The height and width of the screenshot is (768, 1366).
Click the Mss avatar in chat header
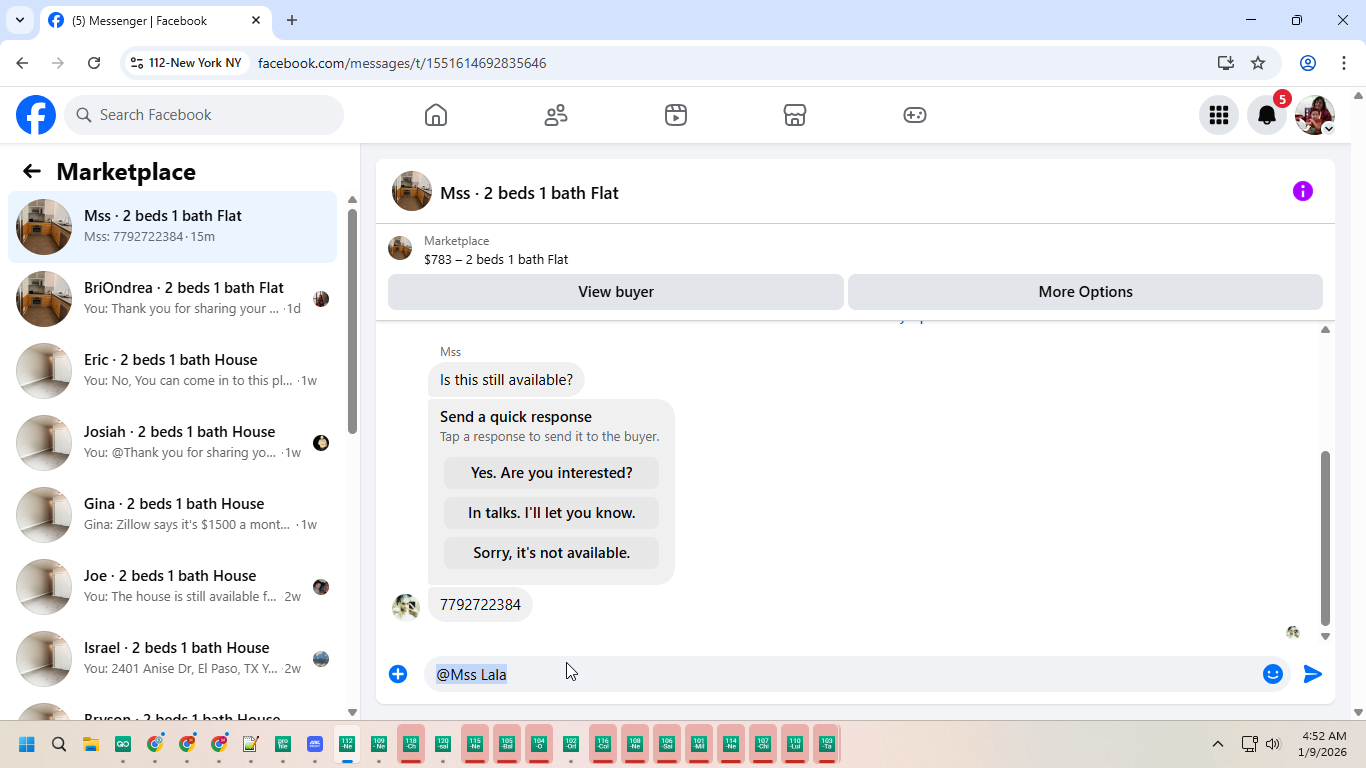pyautogui.click(x=412, y=191)
